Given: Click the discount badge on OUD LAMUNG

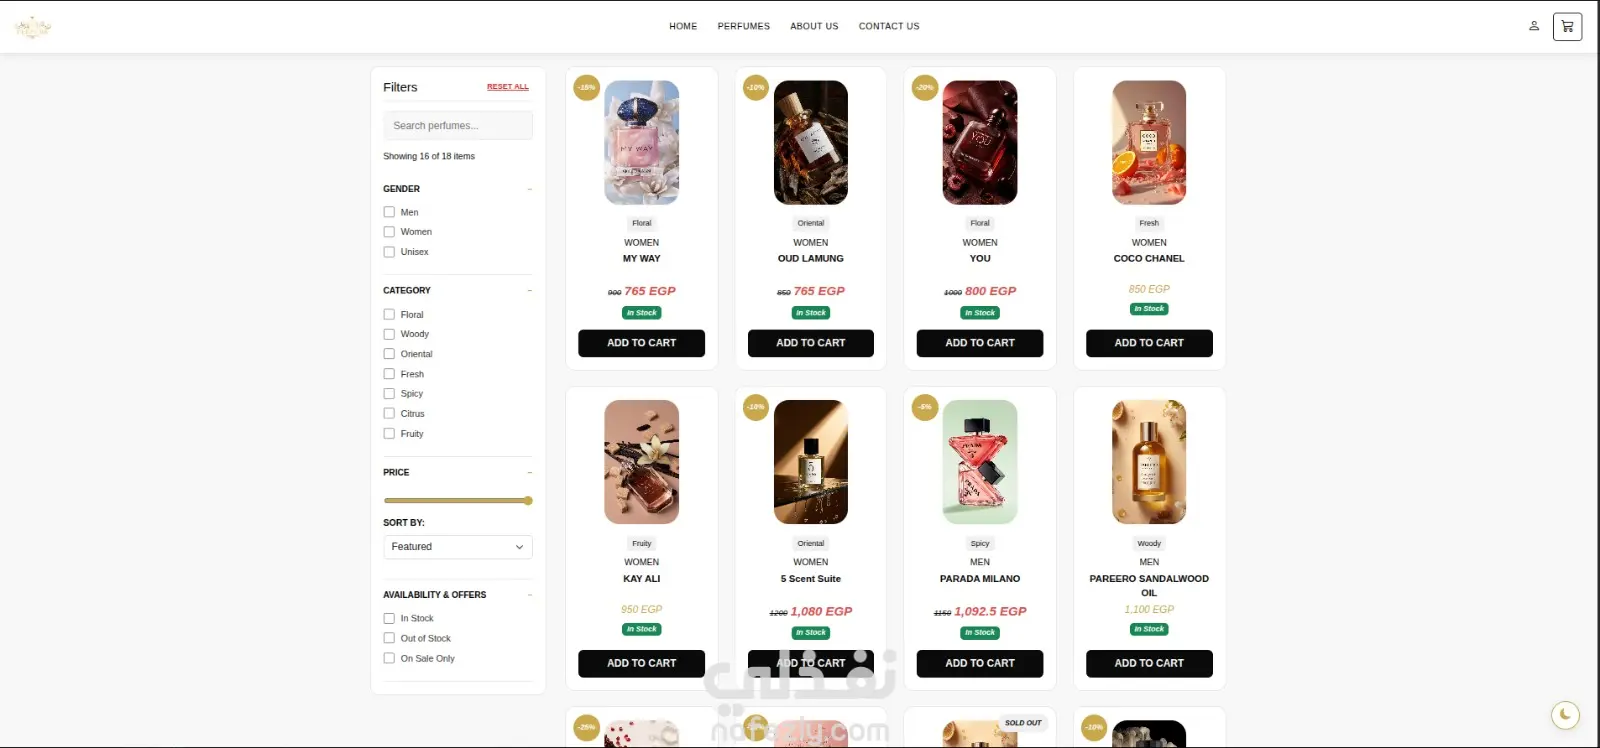Looking at the screenshot, I should pos(755,87).
